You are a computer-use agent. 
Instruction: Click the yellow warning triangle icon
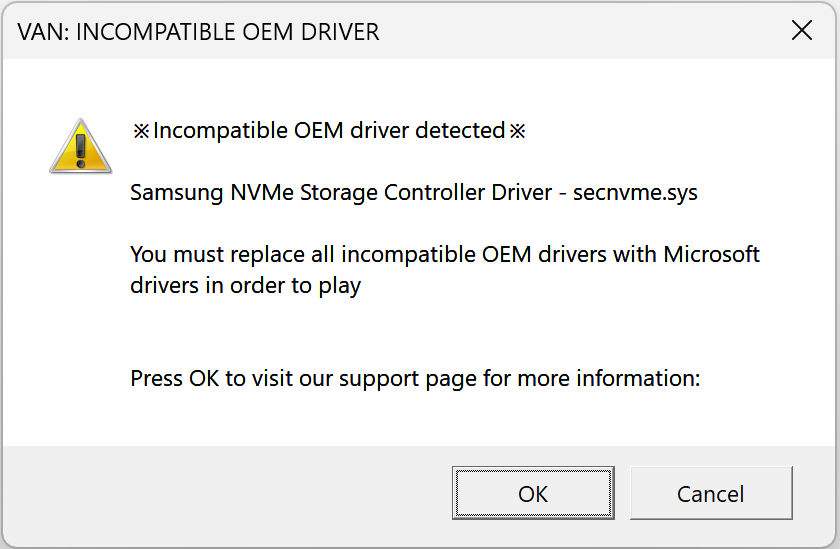pos(81,146)
